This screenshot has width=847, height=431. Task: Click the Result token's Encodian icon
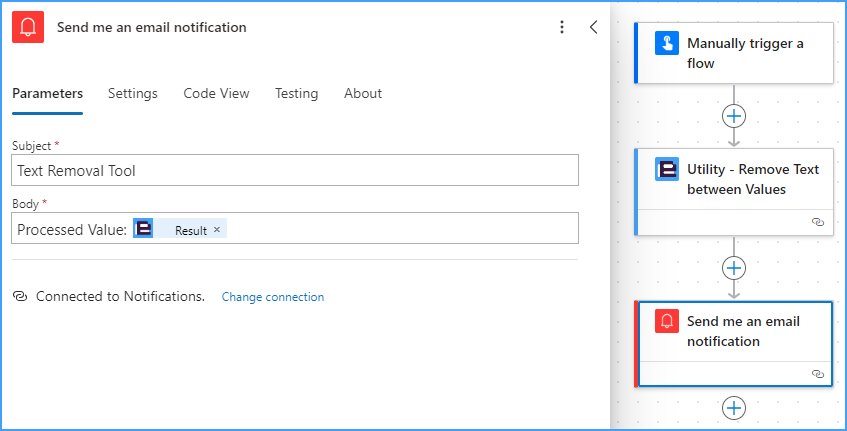coord(143,228)
